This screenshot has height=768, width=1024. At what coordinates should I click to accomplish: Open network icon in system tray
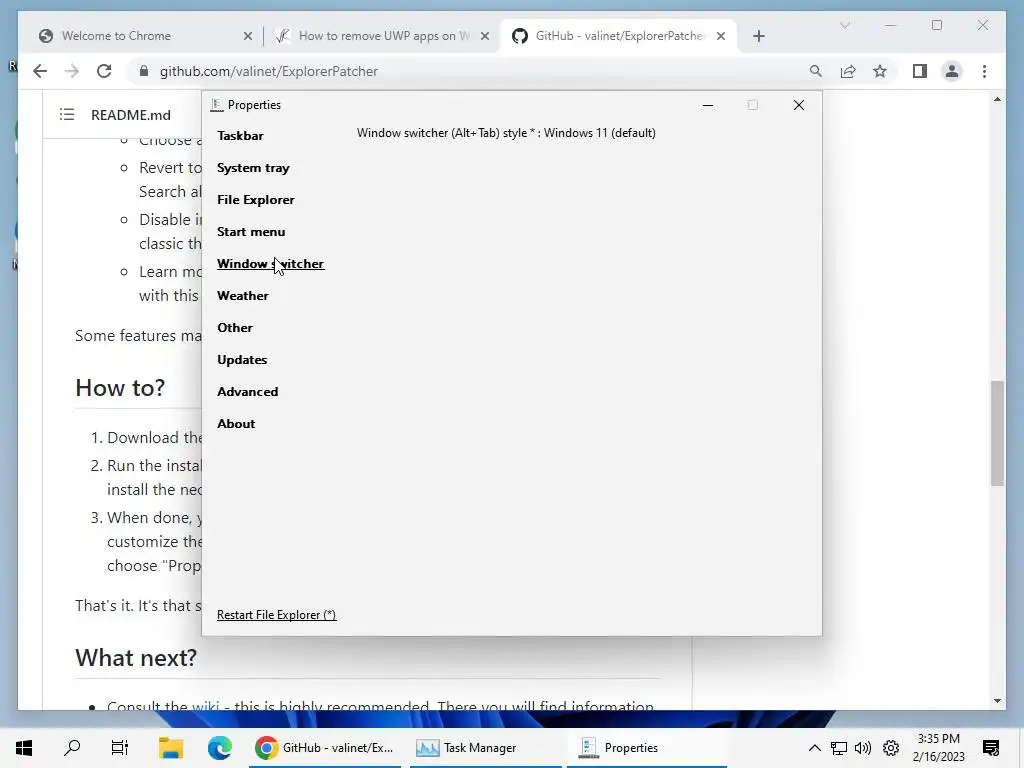pos(839,748)
